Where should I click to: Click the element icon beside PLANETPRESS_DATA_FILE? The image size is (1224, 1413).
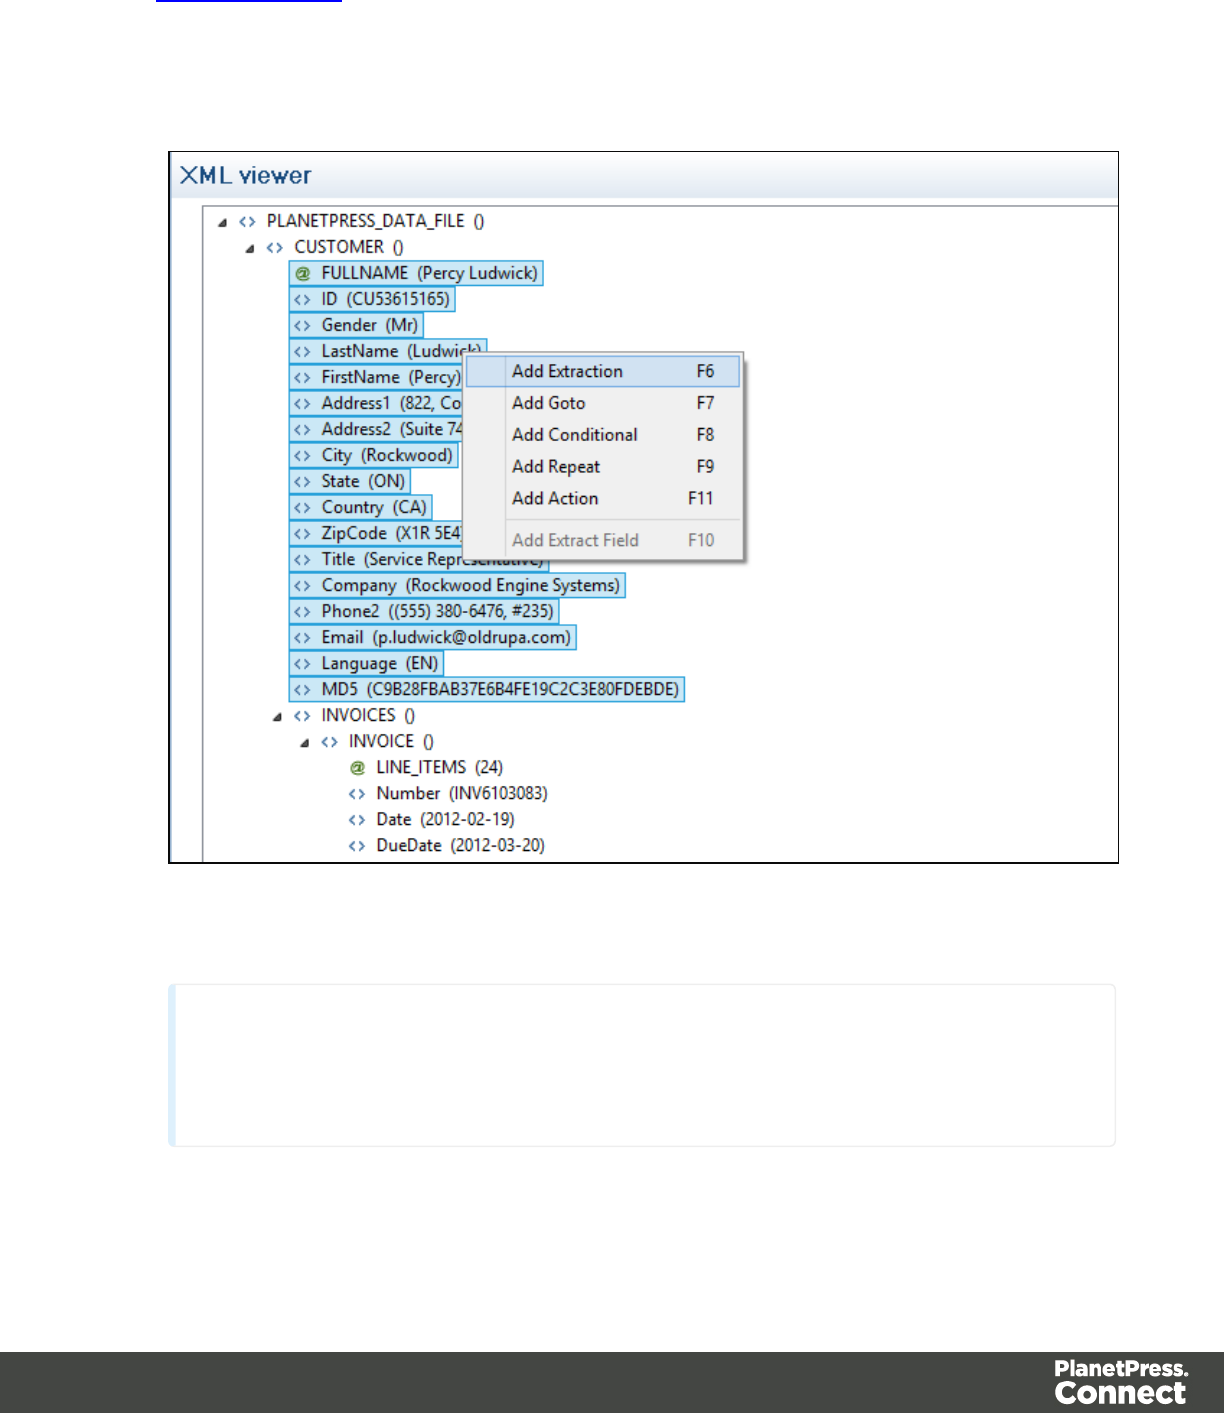tap(247, 222)
